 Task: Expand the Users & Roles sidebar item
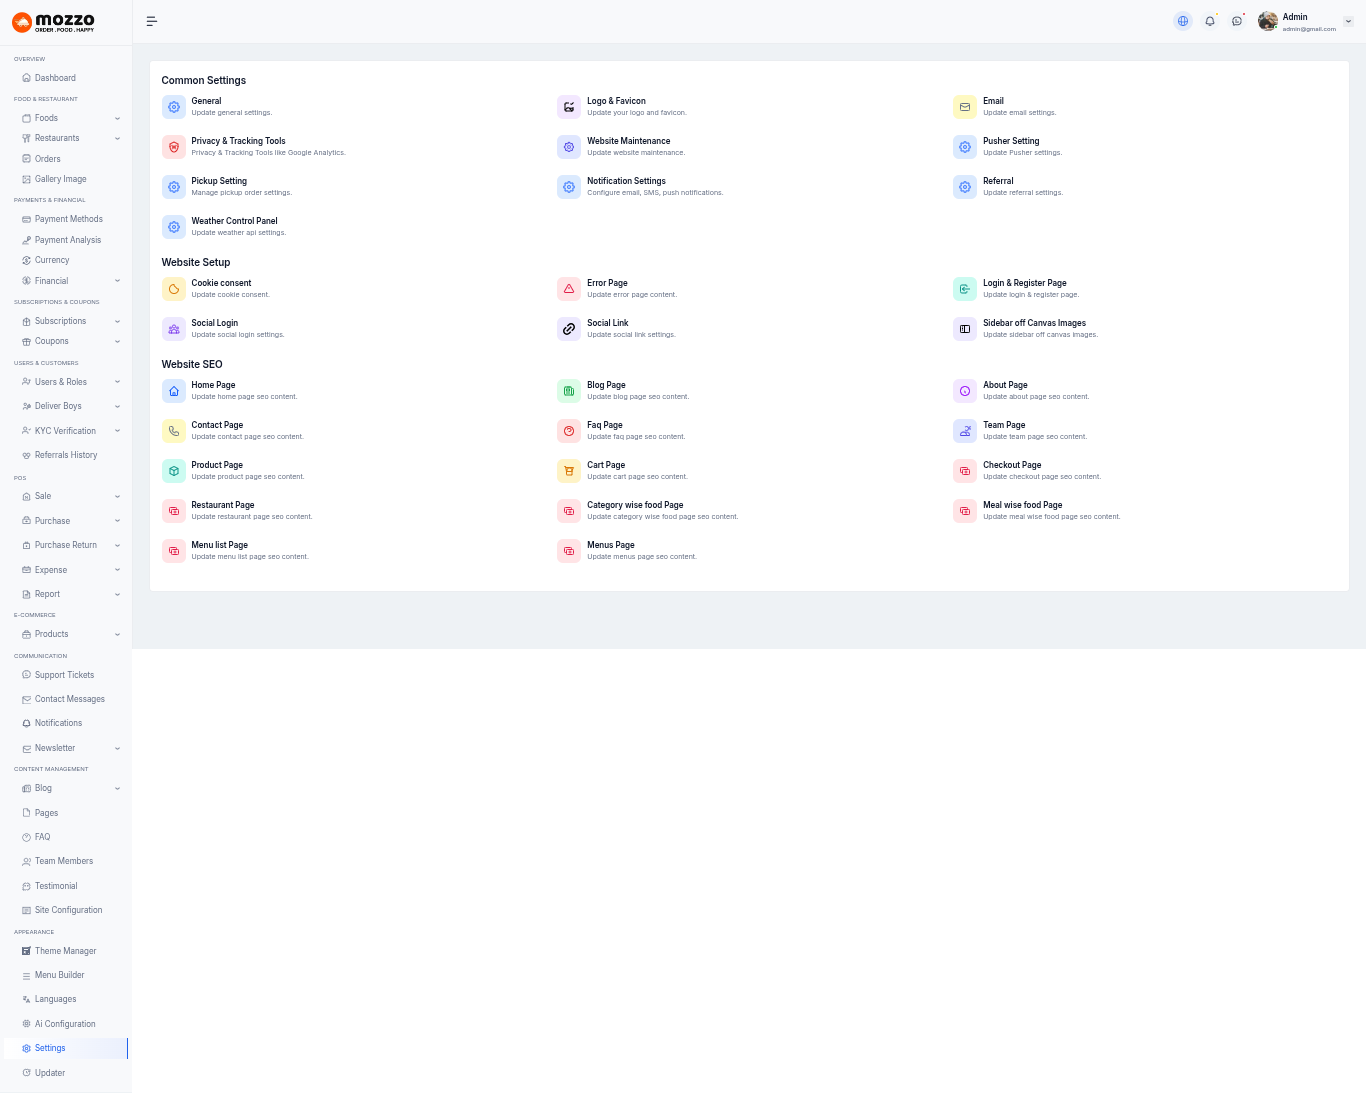(x=117, y=382)
